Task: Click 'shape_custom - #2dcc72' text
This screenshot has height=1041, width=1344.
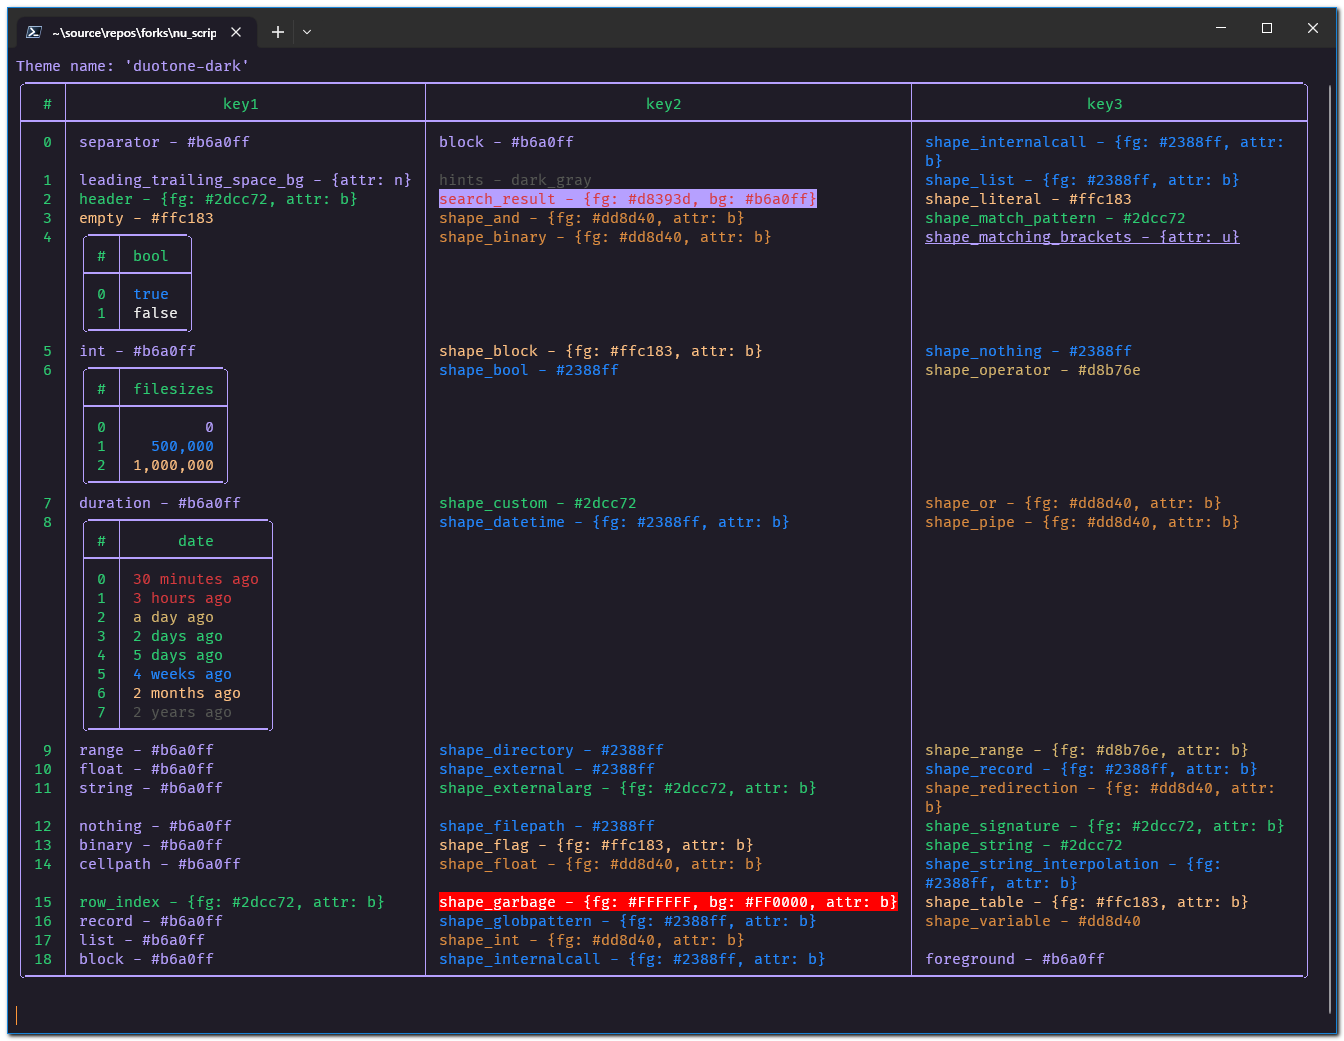Action: click(538, 503)
